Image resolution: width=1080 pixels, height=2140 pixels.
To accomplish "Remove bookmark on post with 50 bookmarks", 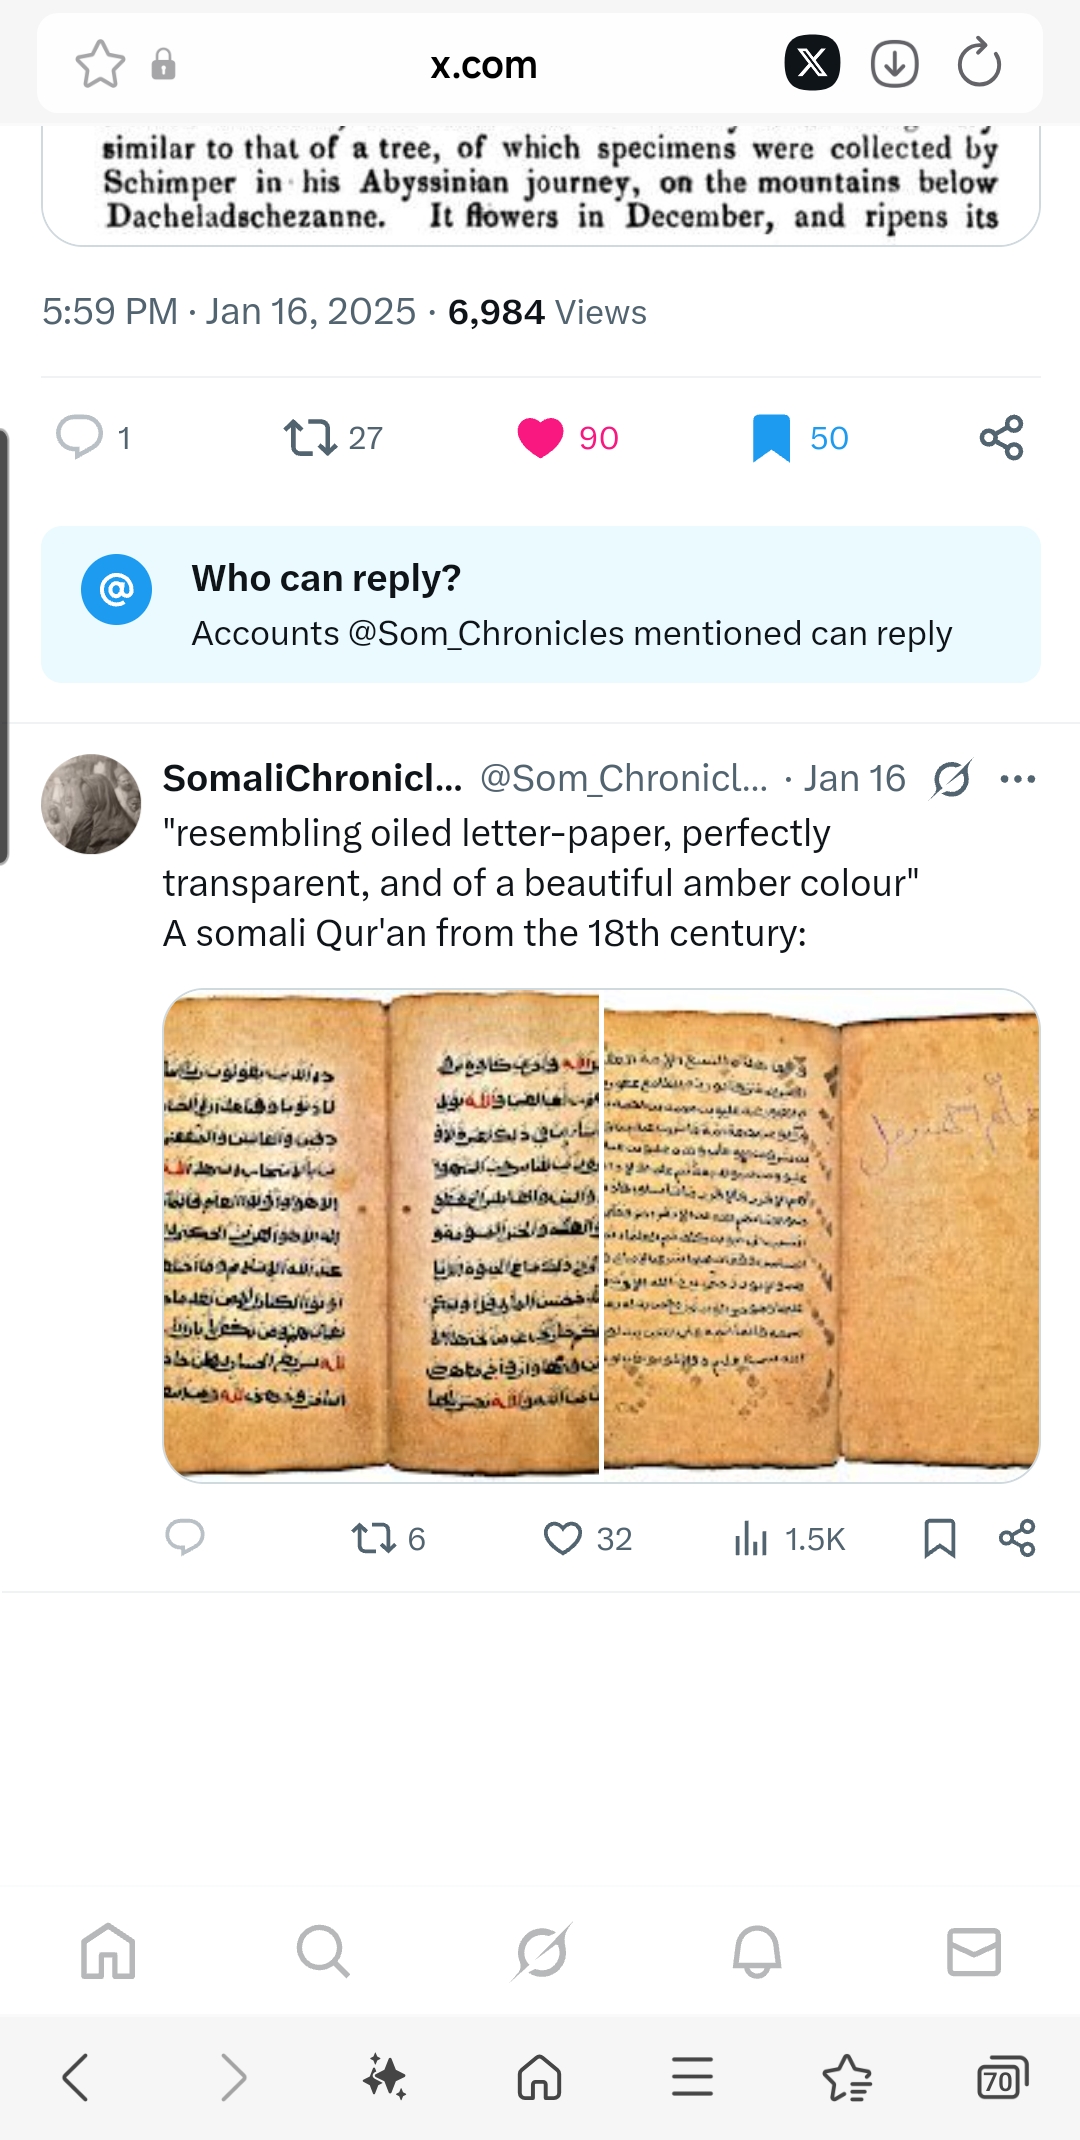I will (771, 438).
